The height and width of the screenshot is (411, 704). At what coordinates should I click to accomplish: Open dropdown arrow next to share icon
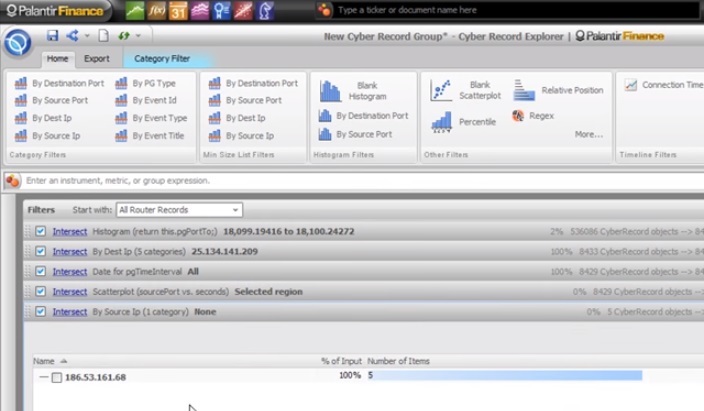[87, 35]
